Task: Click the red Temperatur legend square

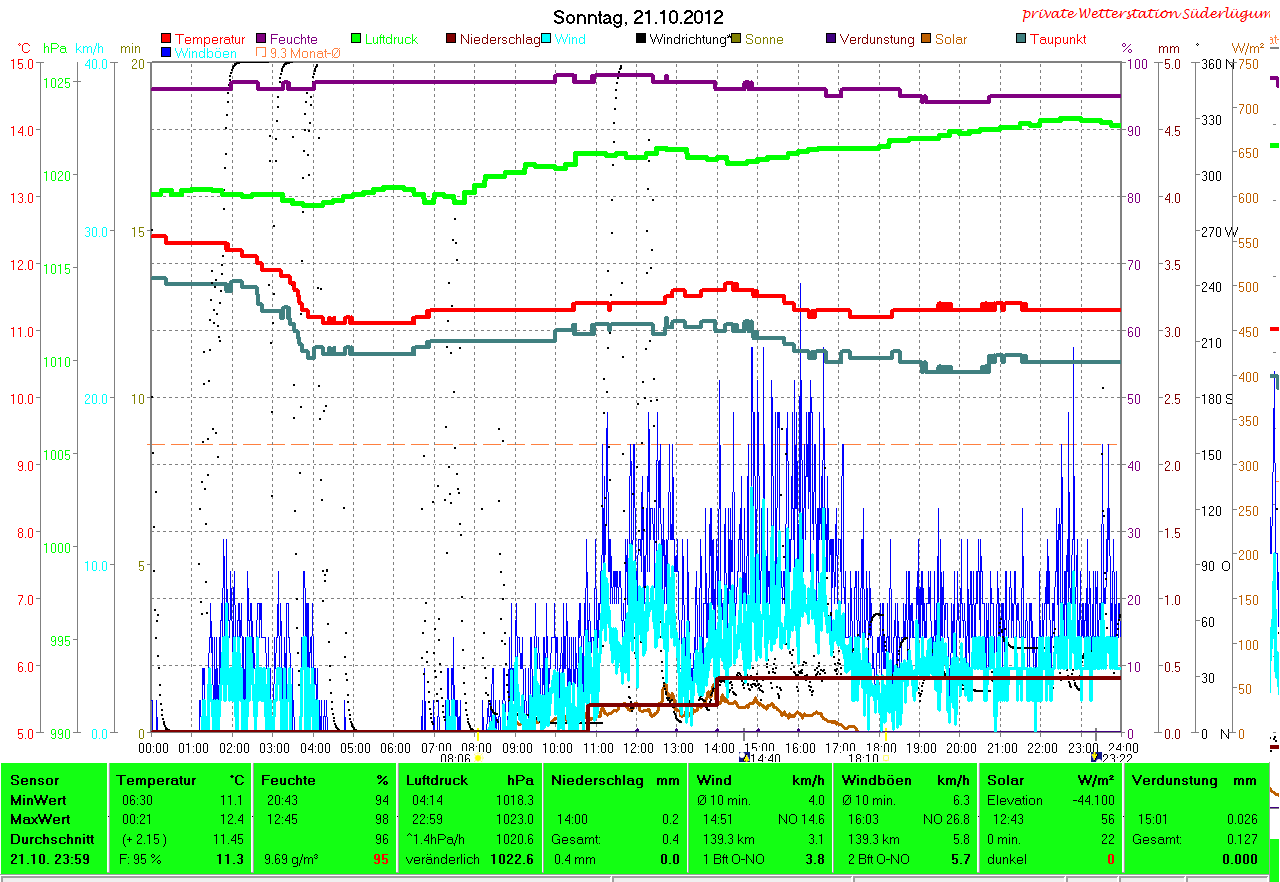Action: 166,39
